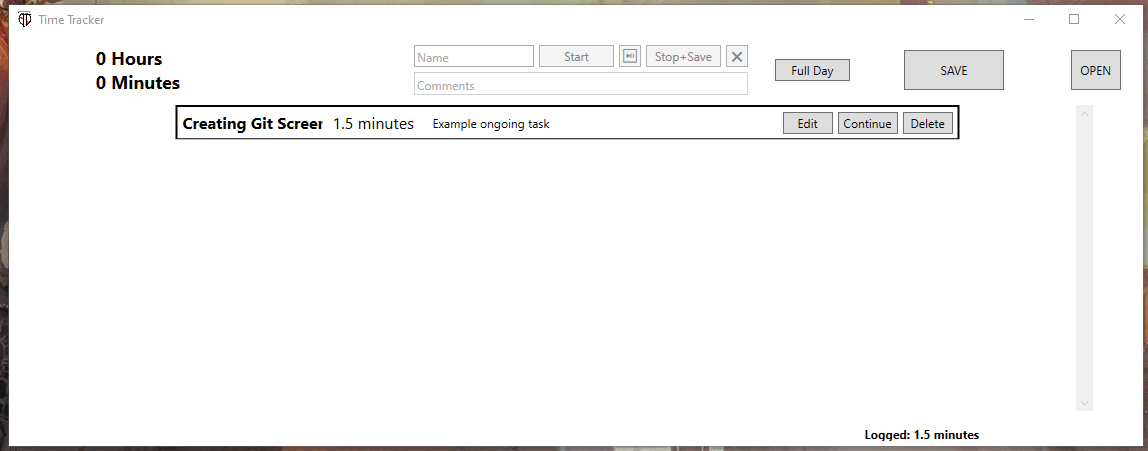Click the Stop+Save button
Image resolution: width=1148 pixels, height=451 pixels.
(x=683, y=56)
